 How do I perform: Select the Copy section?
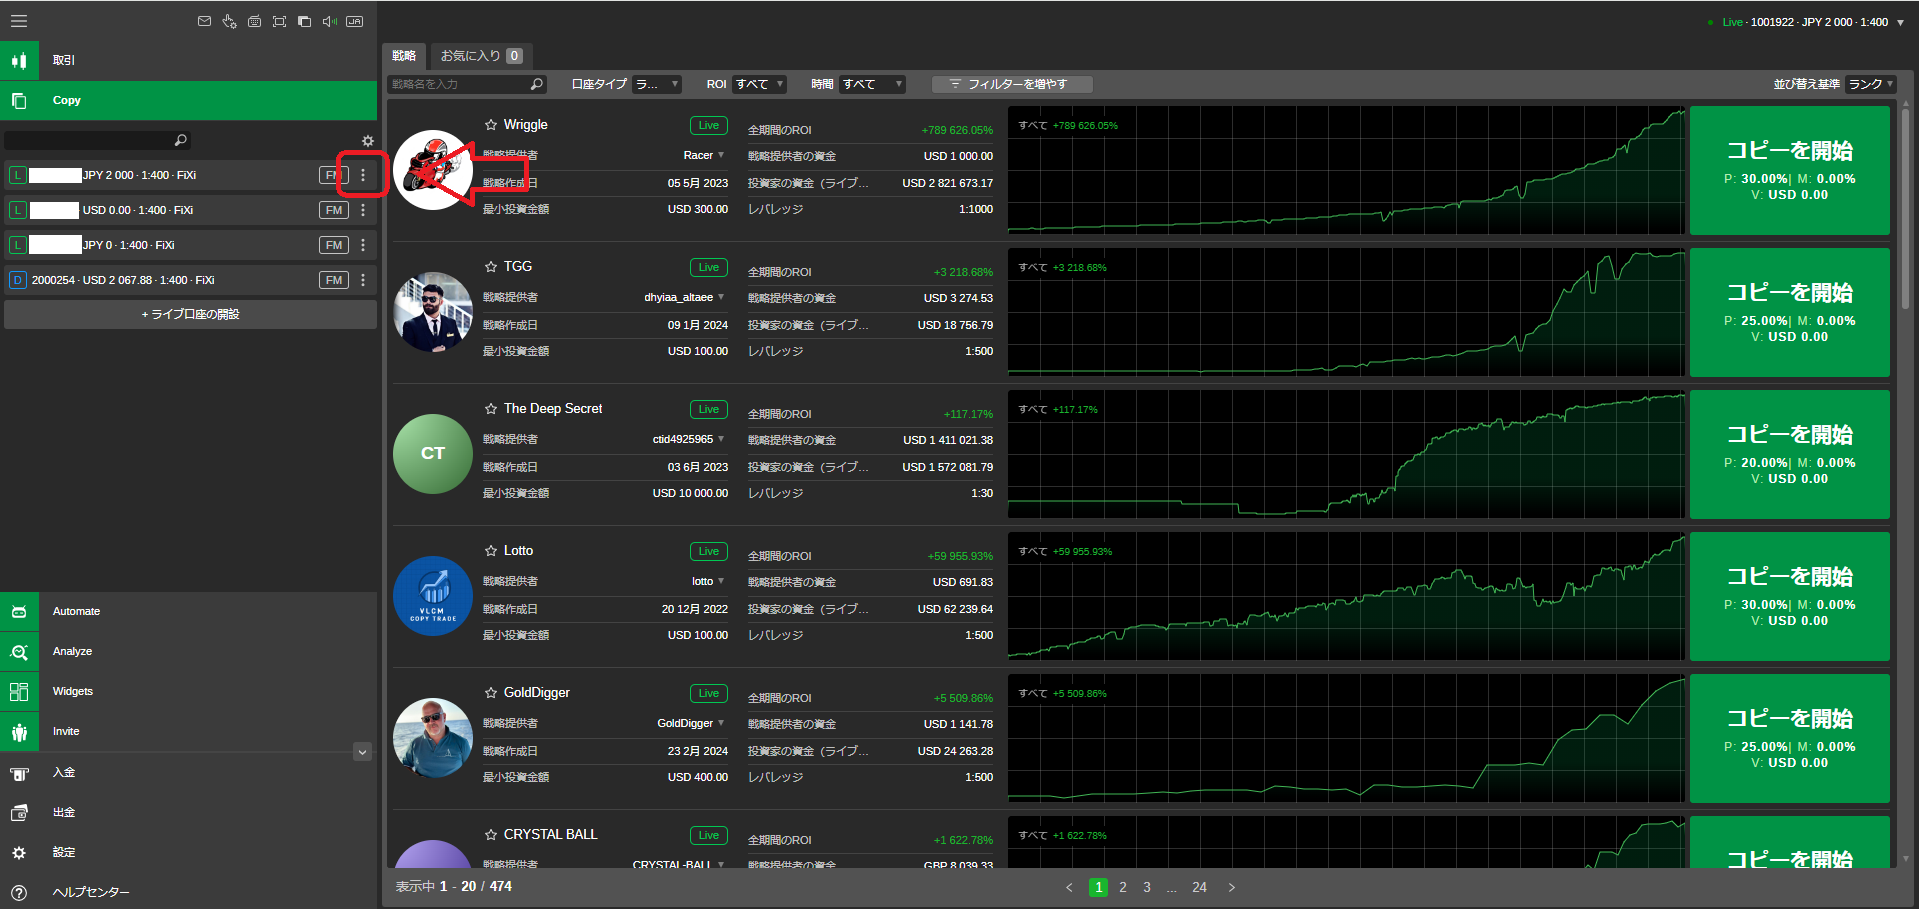(x=188, y=100)
